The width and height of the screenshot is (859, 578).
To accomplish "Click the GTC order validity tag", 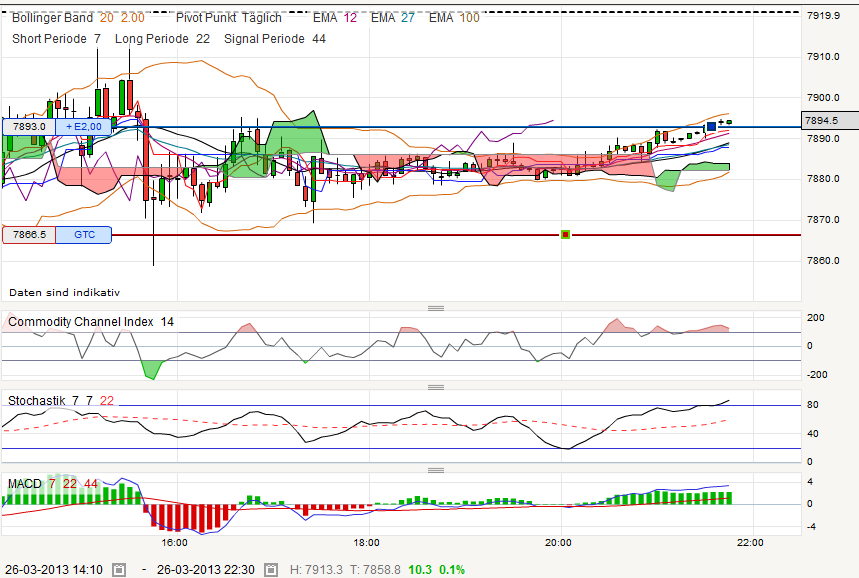I will click(84, 234).
